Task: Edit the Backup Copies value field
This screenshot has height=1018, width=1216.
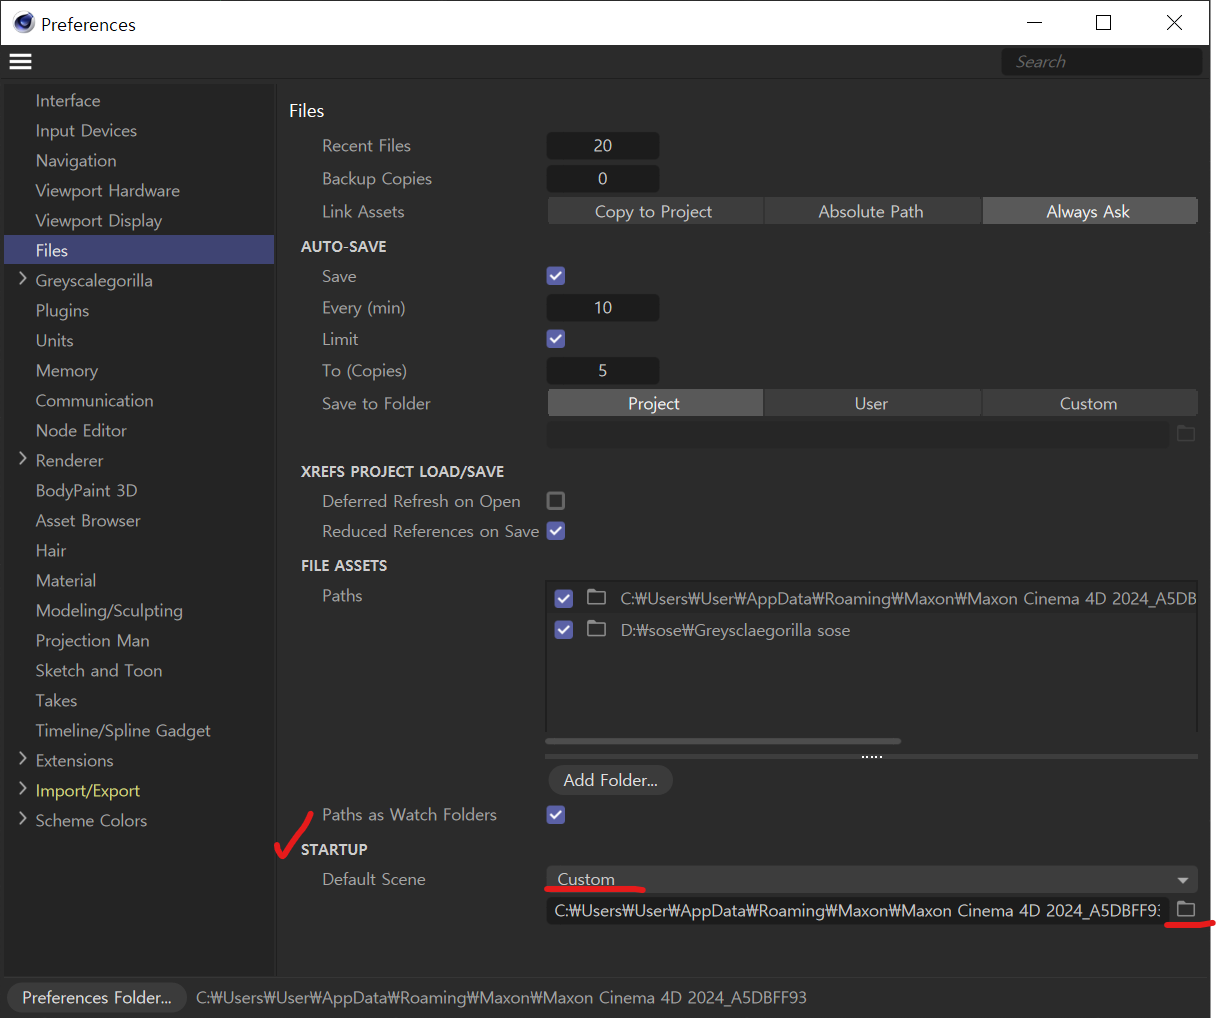Action: pos(603,178)
